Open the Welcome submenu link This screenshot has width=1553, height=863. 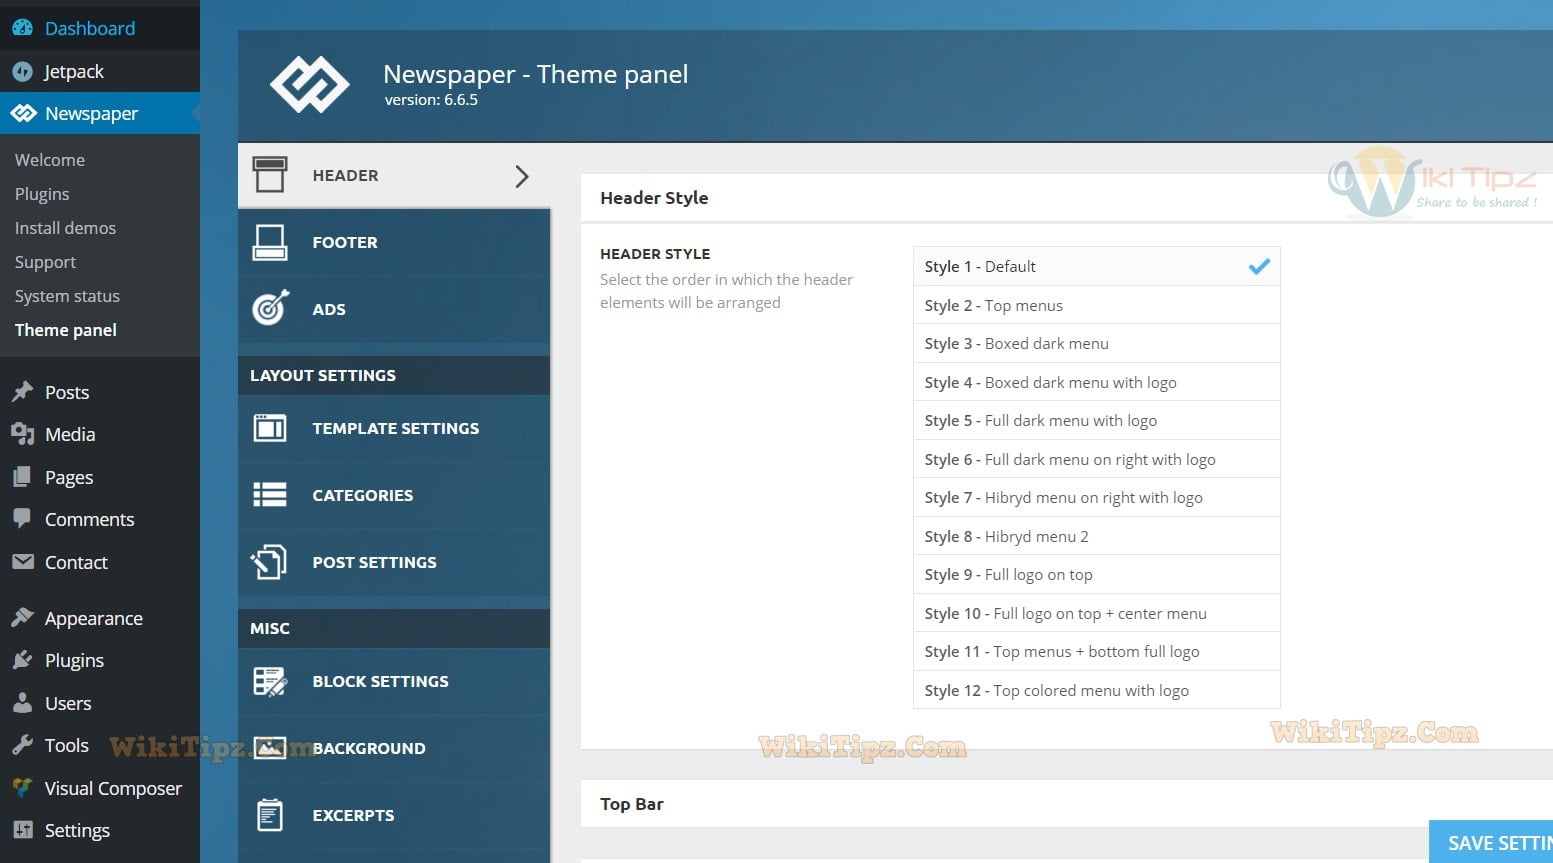50,160
